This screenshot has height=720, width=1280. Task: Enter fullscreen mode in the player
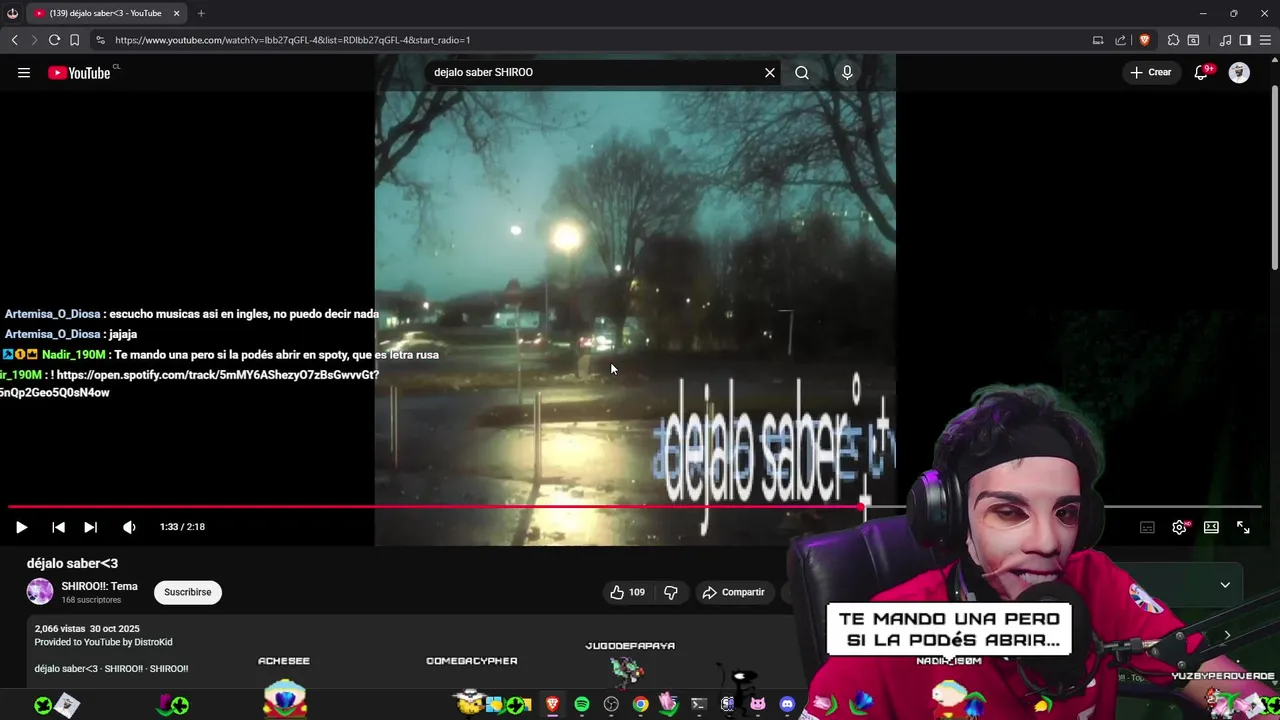point(1243,527)
